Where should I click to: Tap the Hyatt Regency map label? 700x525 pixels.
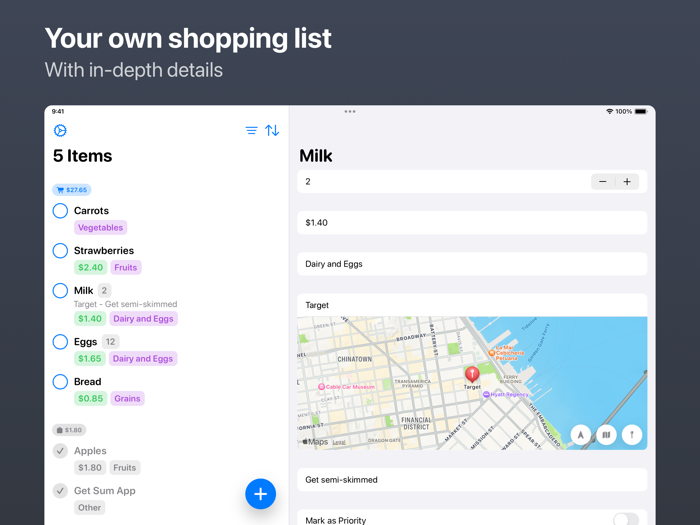pos(506,395)
